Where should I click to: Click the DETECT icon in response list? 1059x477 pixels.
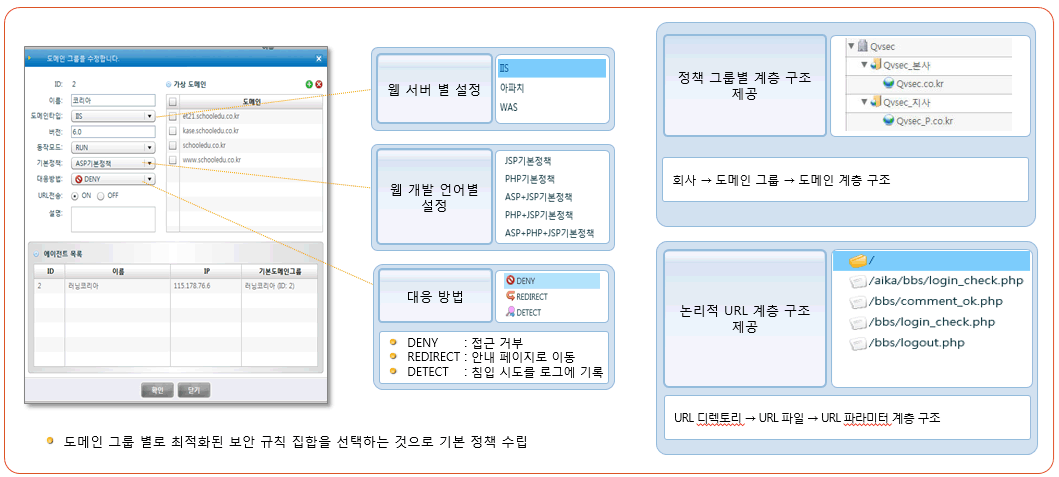(511, 312)
